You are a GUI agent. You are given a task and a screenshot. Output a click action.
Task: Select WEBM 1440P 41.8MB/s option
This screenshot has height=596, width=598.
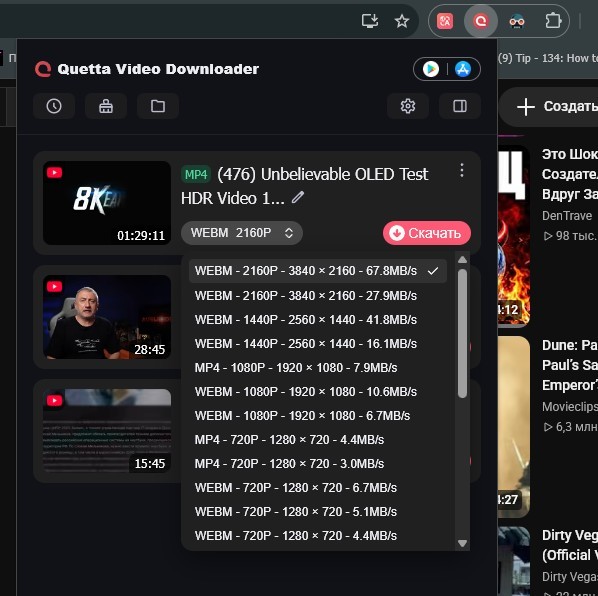(x=317, y=320)
